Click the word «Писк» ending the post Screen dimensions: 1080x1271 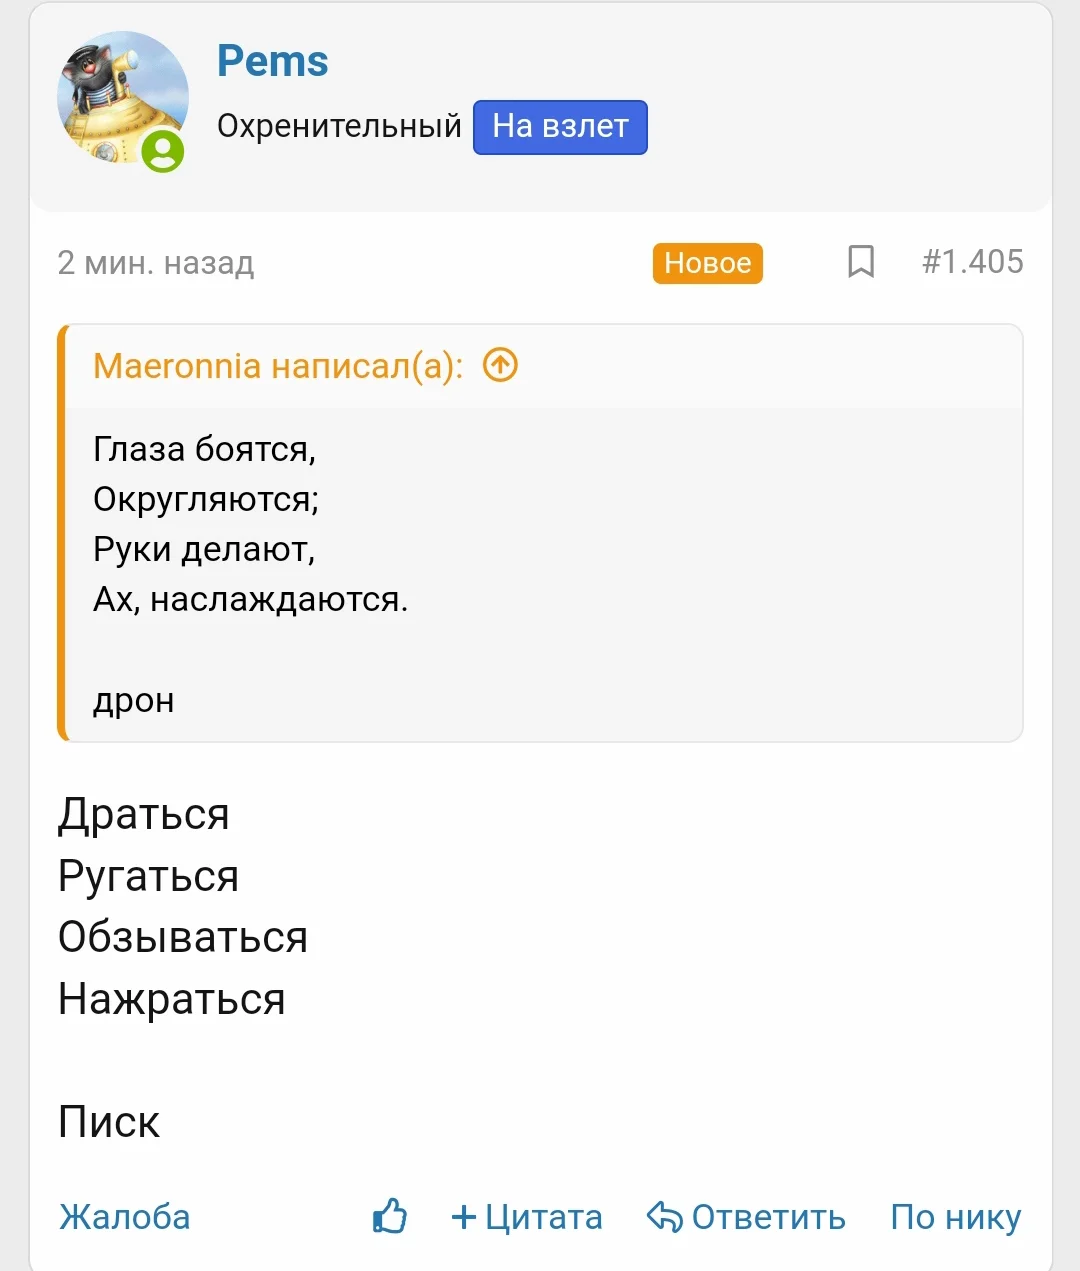109,1122
